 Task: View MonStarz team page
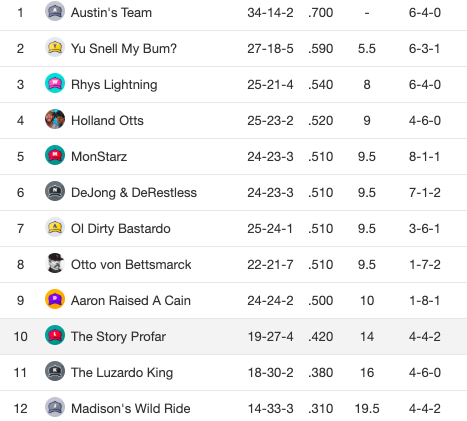click(x=99, y=157)
